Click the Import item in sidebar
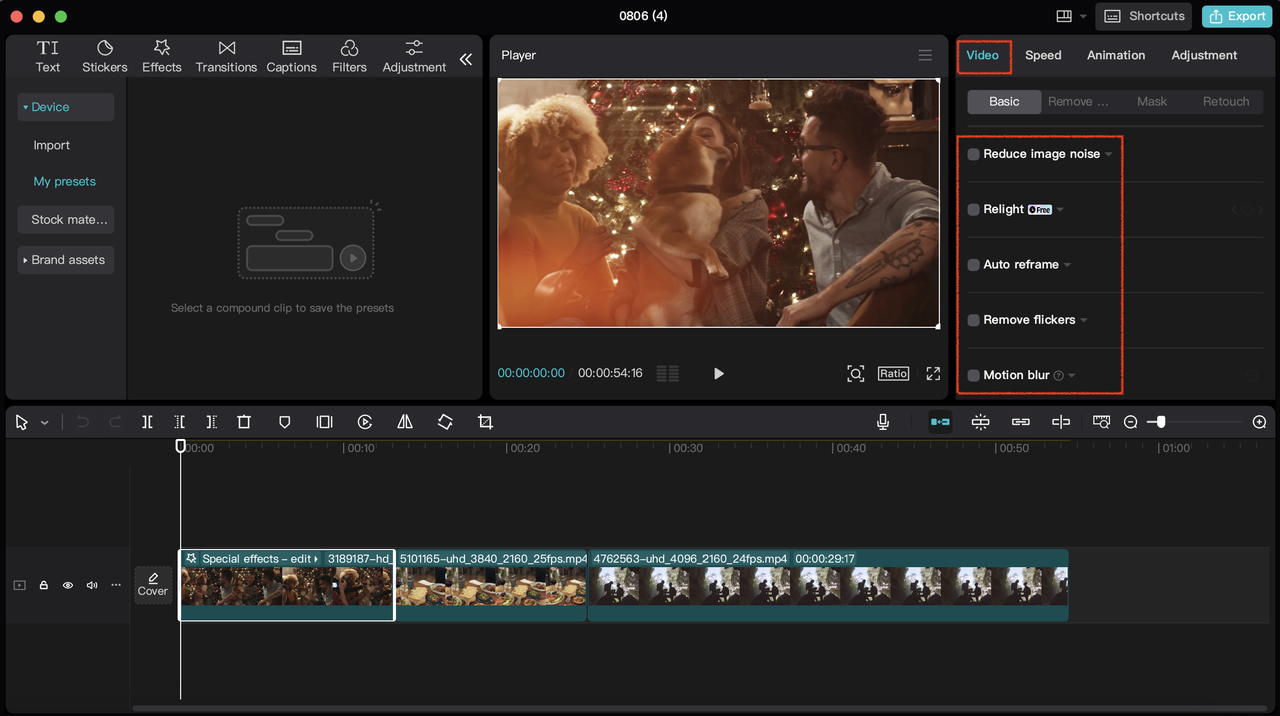The image size is (1280, 716). 52,145
